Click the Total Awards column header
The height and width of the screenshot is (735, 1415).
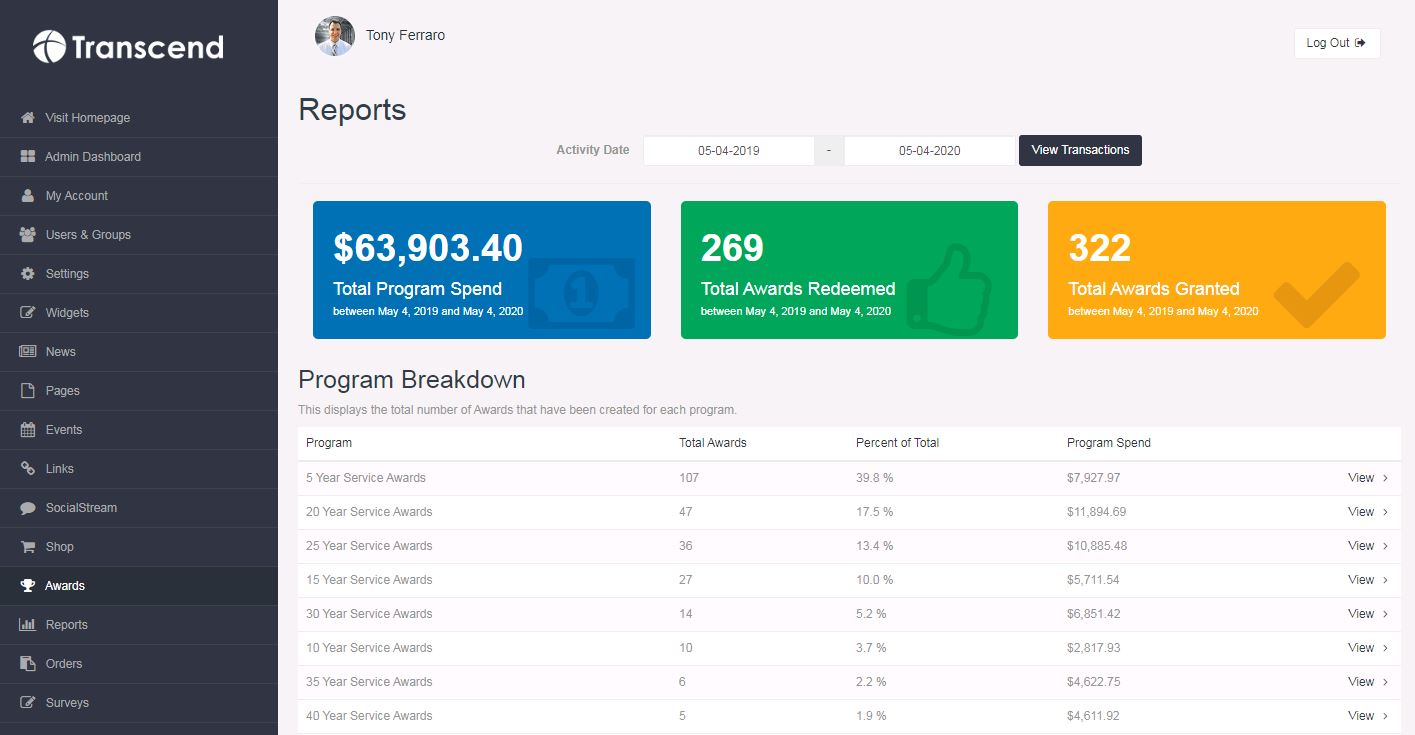(x=713, y=443)
